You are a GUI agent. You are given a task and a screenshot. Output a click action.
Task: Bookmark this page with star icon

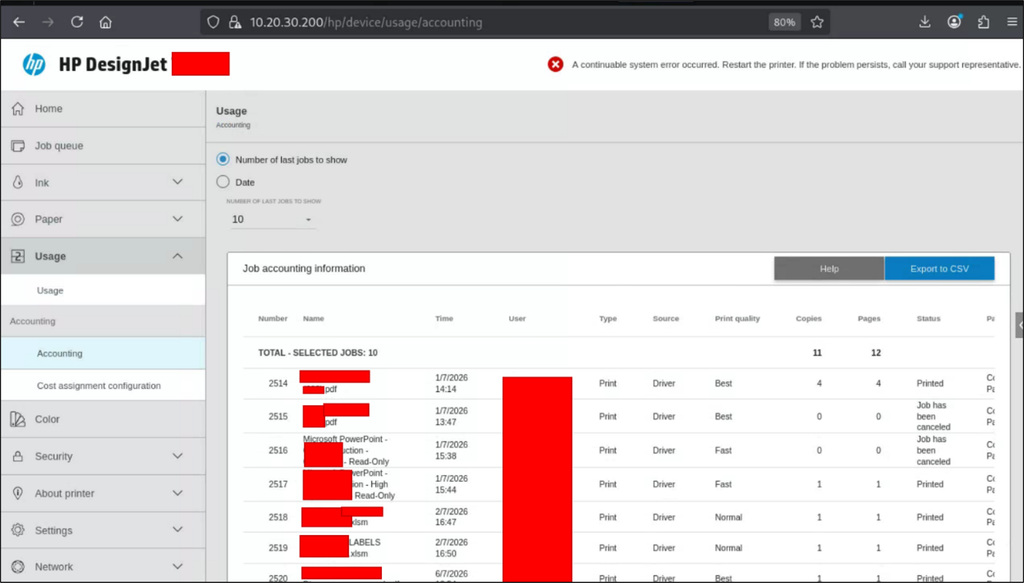tap(817, 22)
